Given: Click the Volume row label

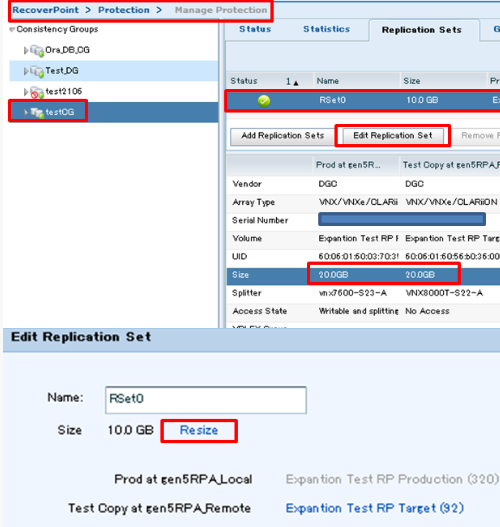Looking at the screenshot, I should point(247,239).
